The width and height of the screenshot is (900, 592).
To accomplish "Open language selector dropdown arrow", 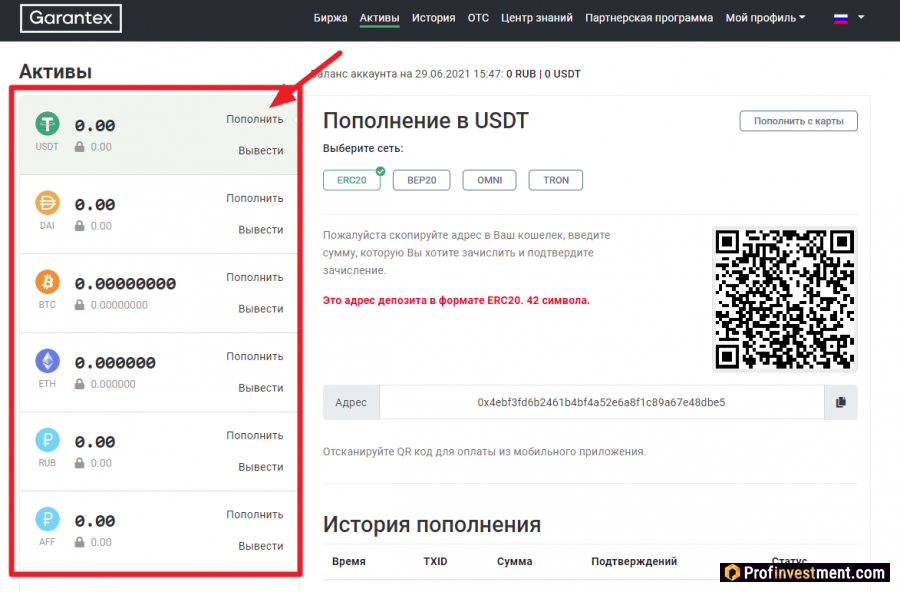I will click(x=861, y=17).
